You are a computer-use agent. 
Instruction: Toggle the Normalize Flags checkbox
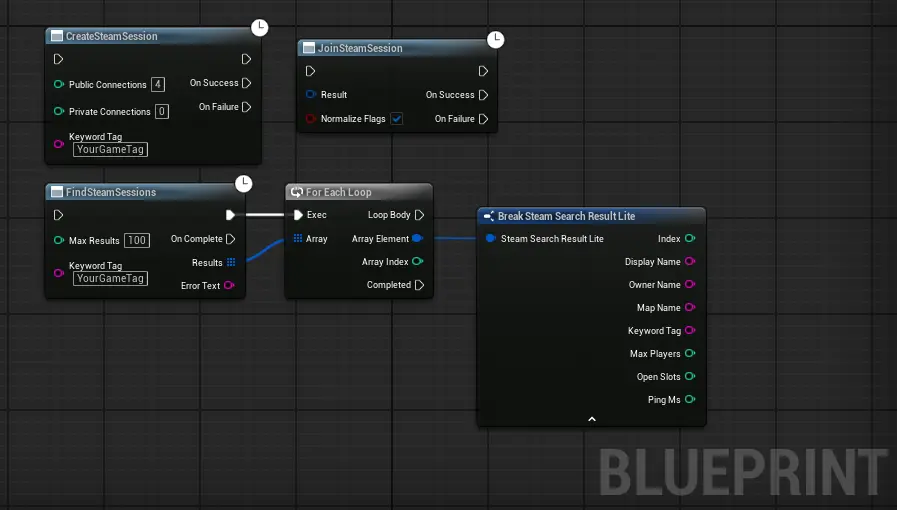click(396, 119)
